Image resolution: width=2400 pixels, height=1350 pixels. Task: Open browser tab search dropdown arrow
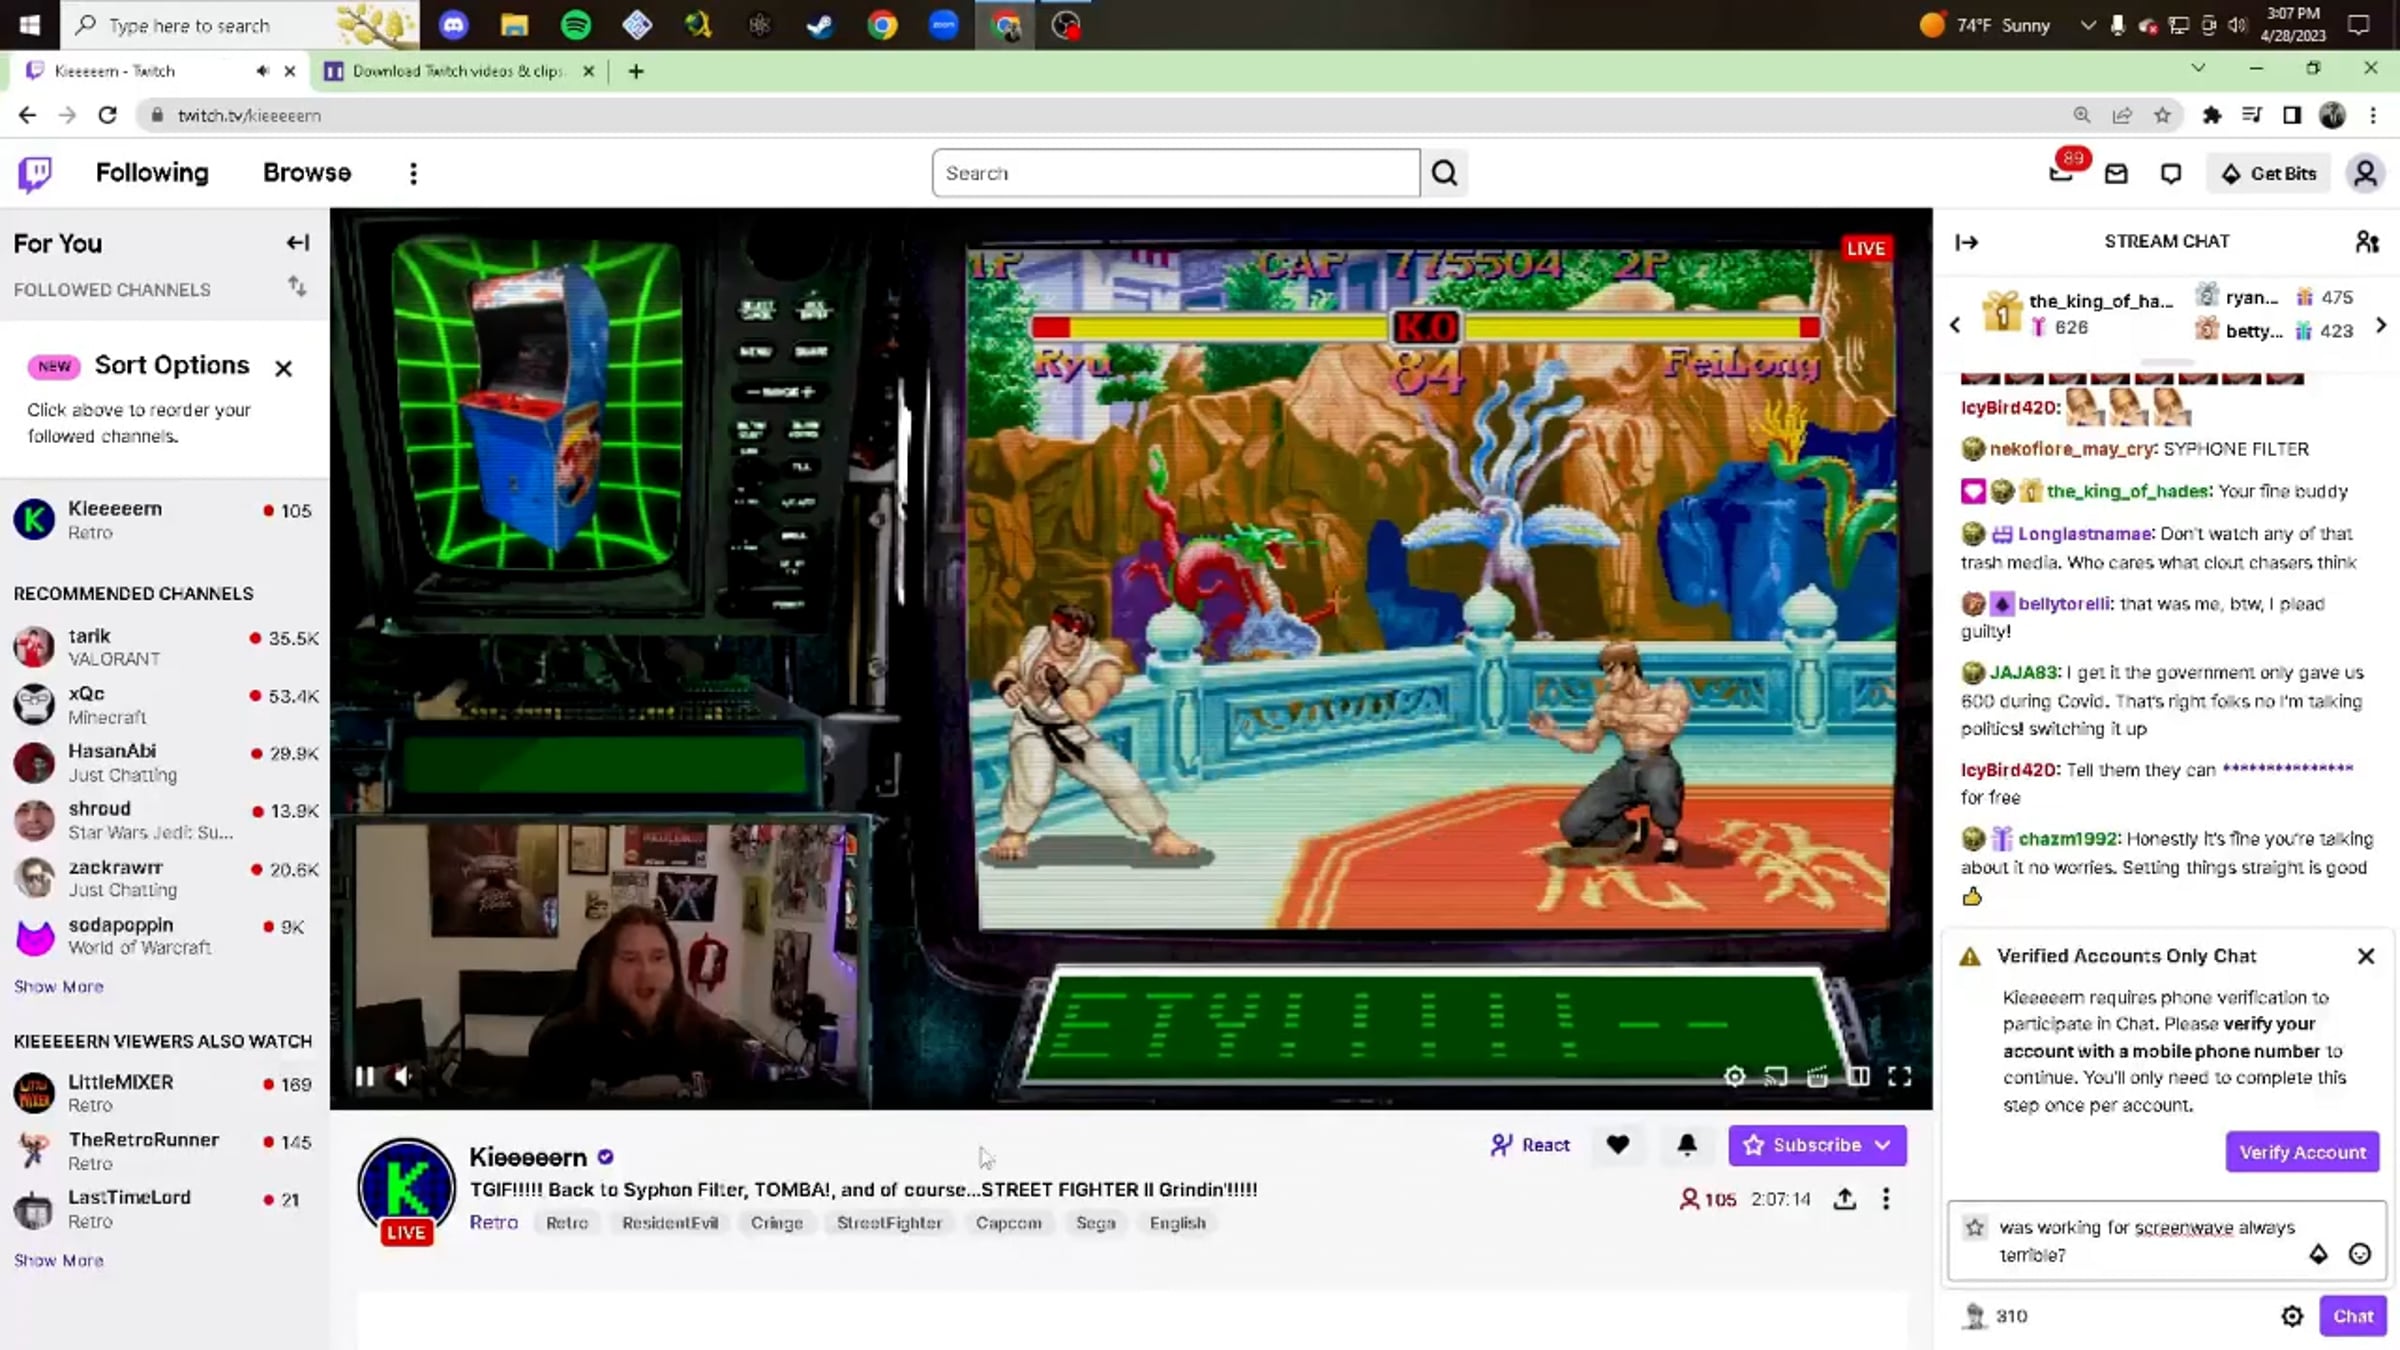pos(2198,69)
